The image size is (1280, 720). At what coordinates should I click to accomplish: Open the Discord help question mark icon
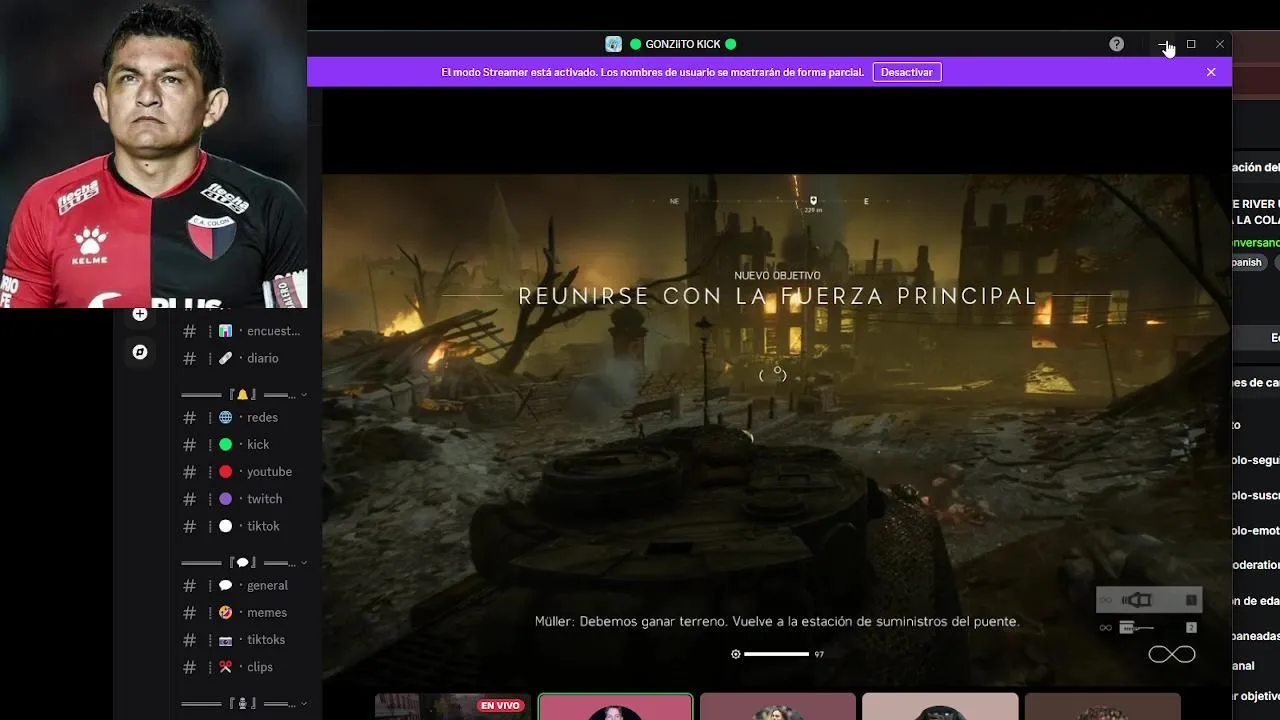1116,44
